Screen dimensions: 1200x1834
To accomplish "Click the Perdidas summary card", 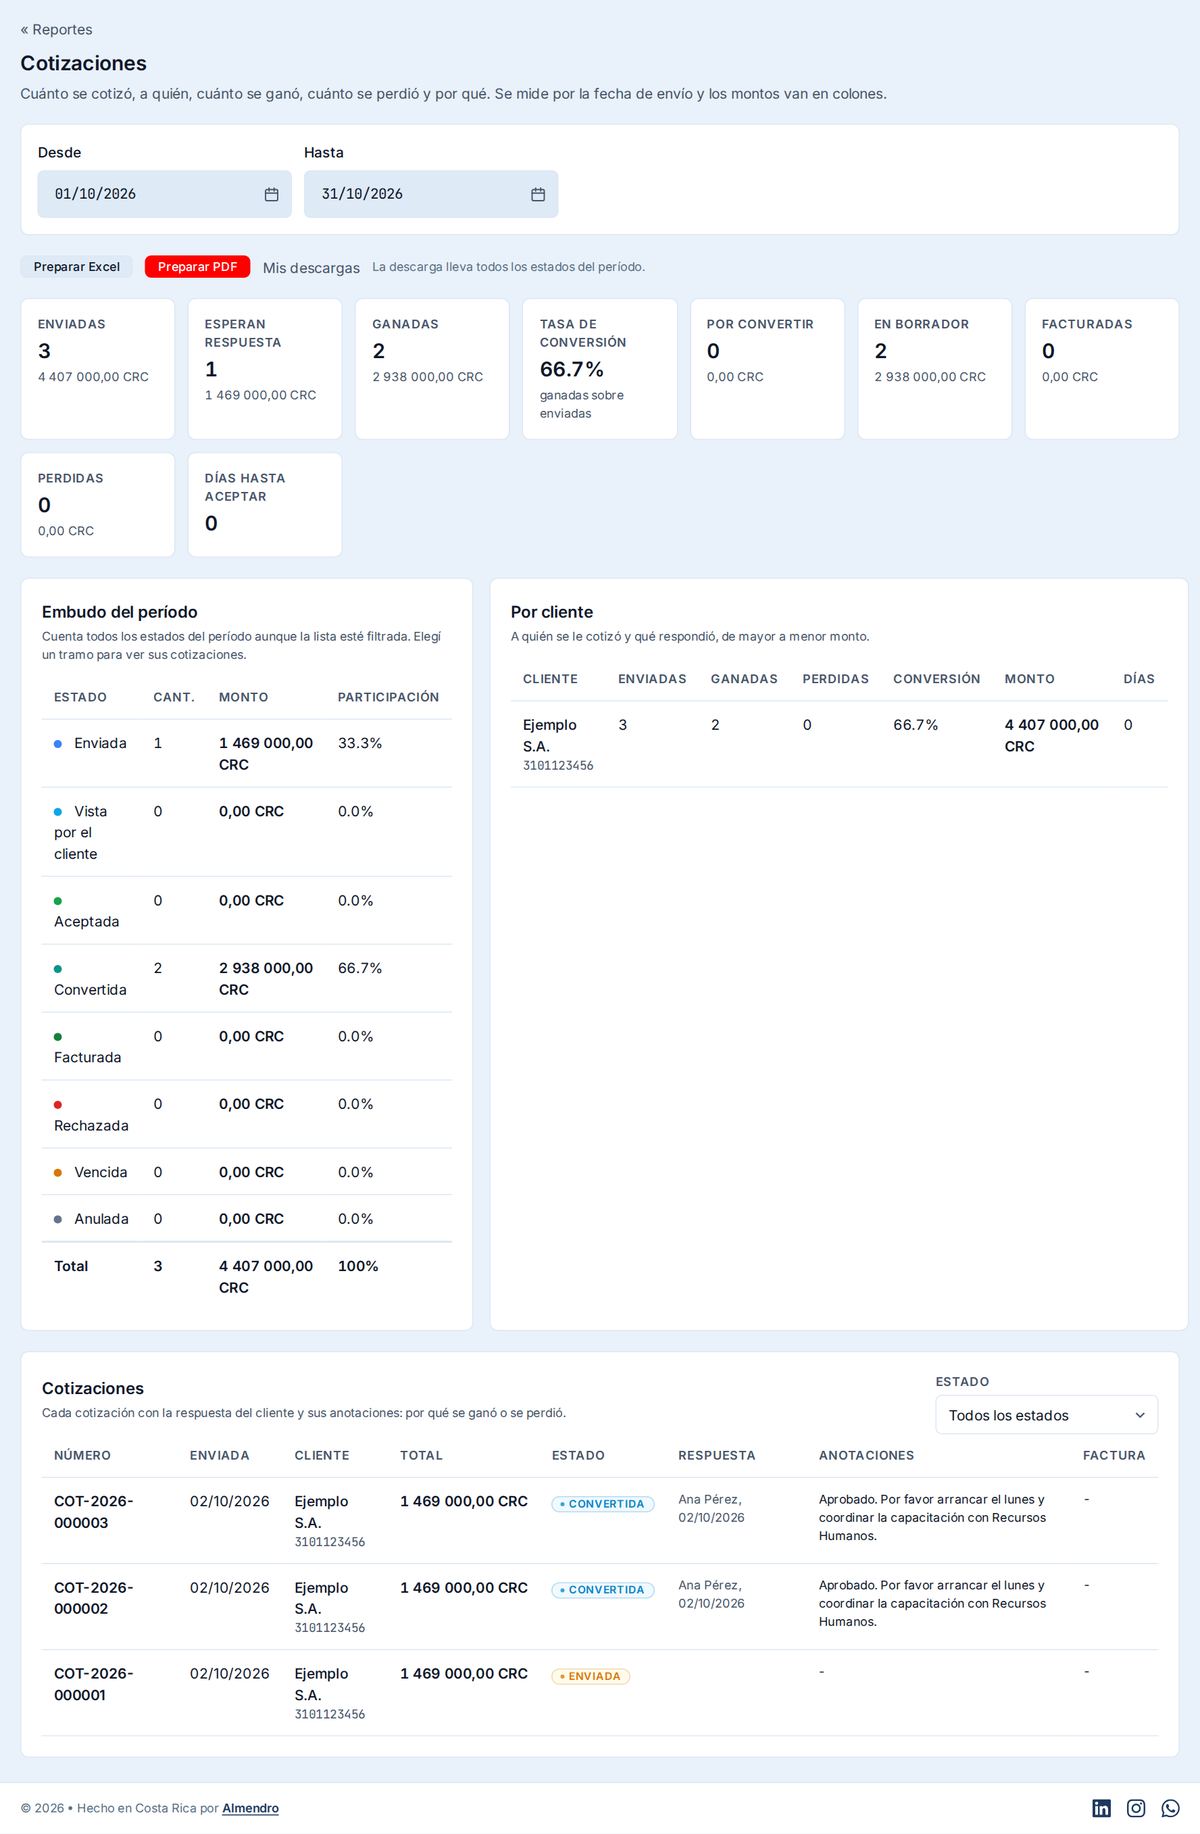I will click(98, 505).
